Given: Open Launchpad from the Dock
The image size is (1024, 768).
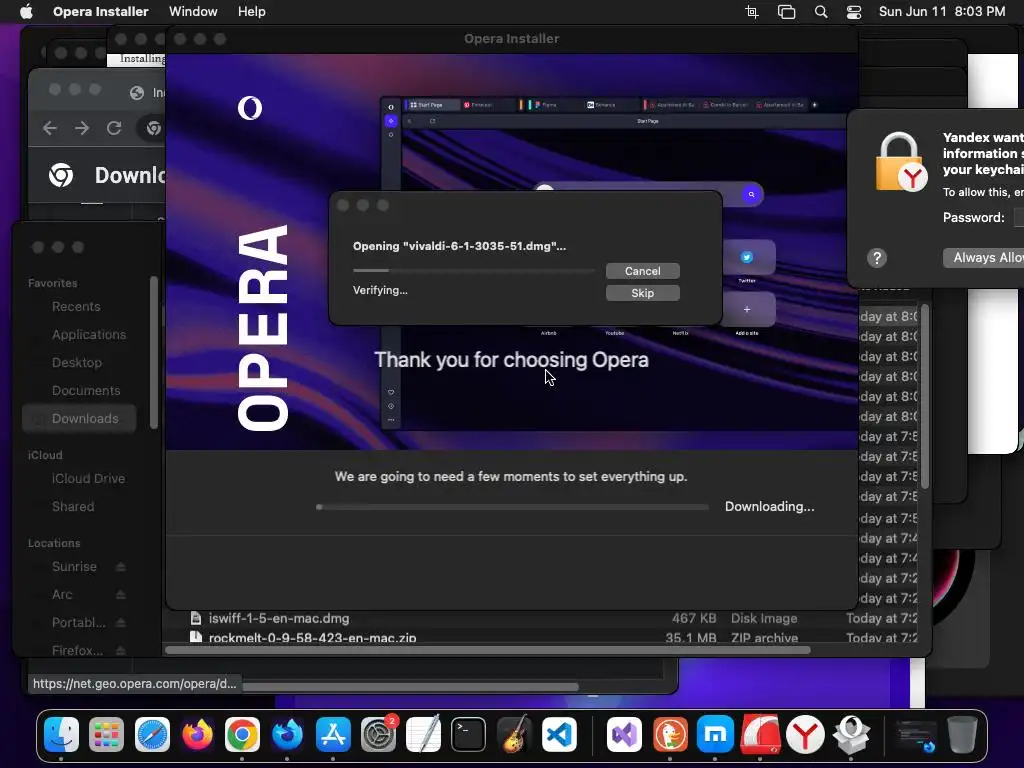Looking at the screenshot, I should (106, 735).
